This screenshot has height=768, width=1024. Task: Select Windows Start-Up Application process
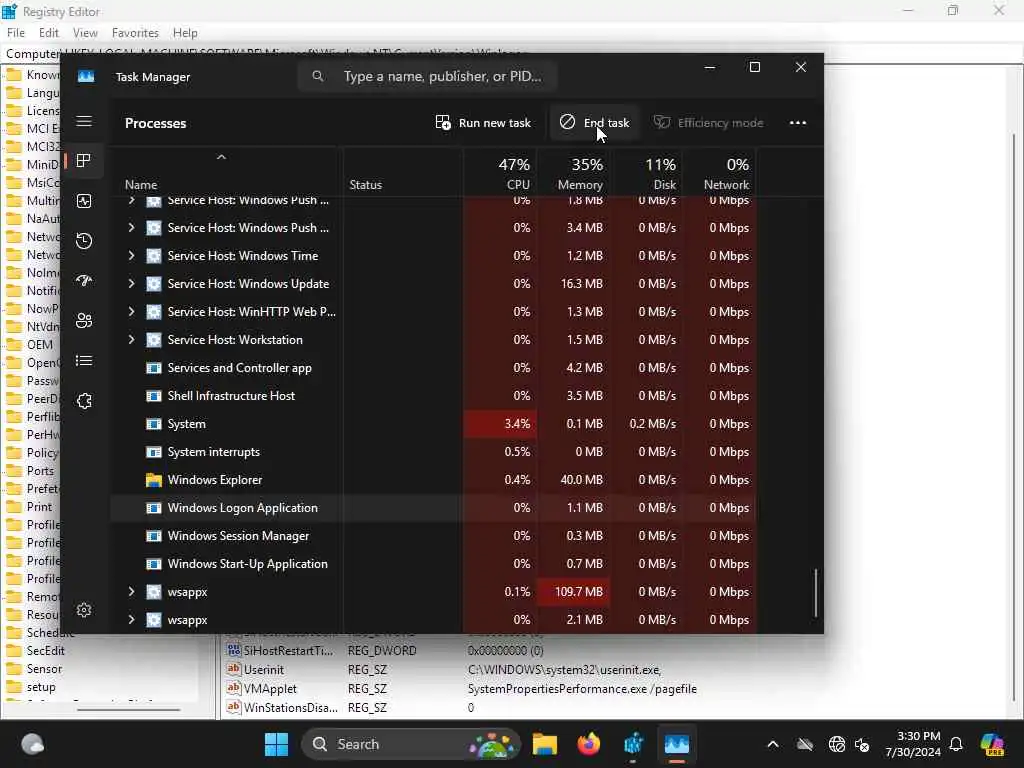434,564
